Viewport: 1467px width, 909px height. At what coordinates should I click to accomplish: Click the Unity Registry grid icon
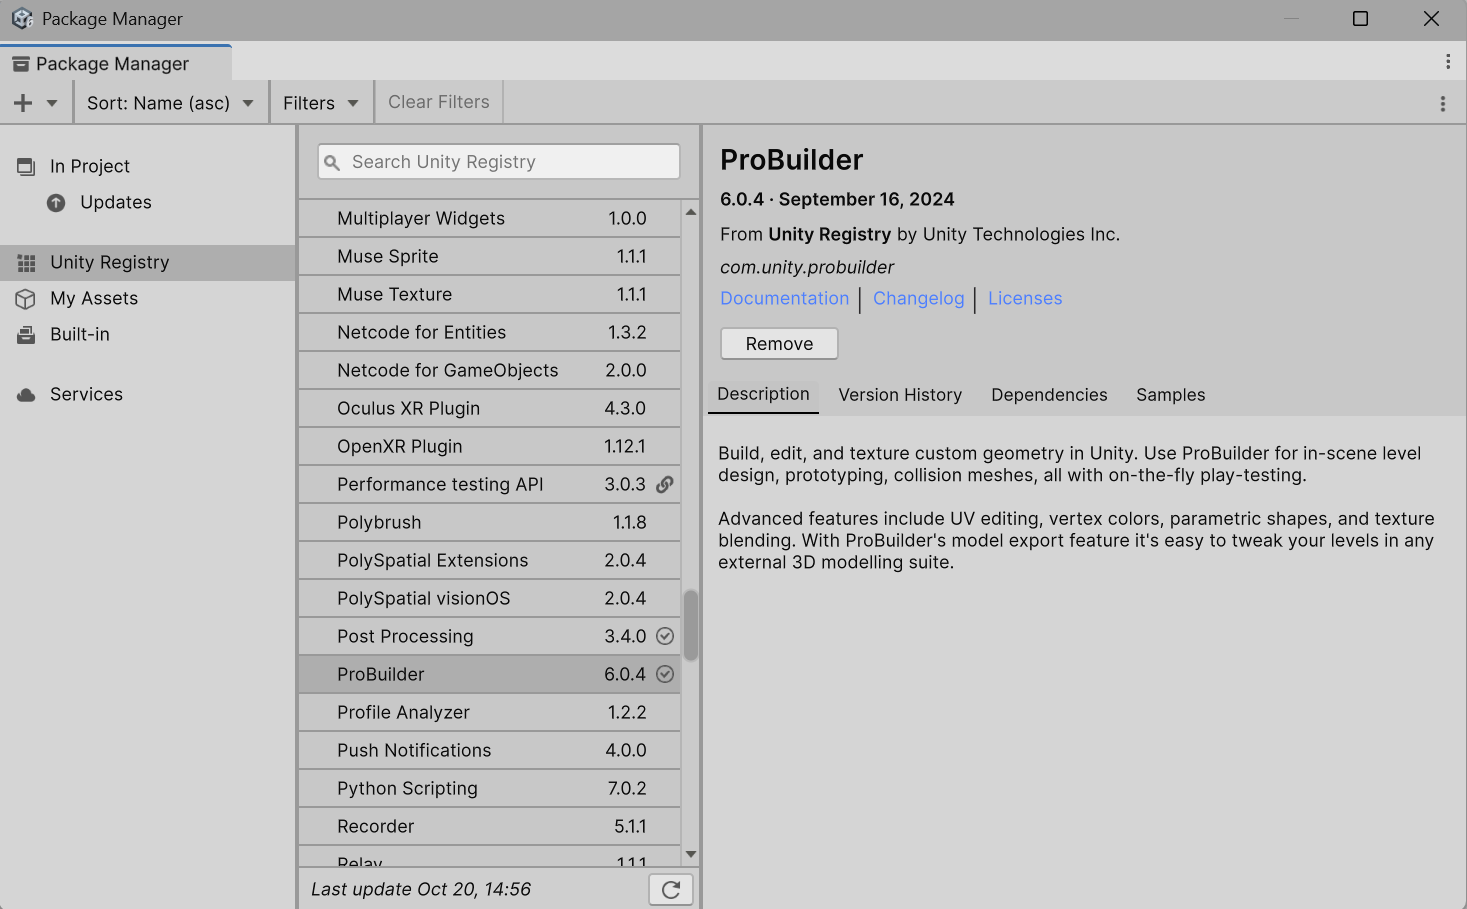point(26,263)
